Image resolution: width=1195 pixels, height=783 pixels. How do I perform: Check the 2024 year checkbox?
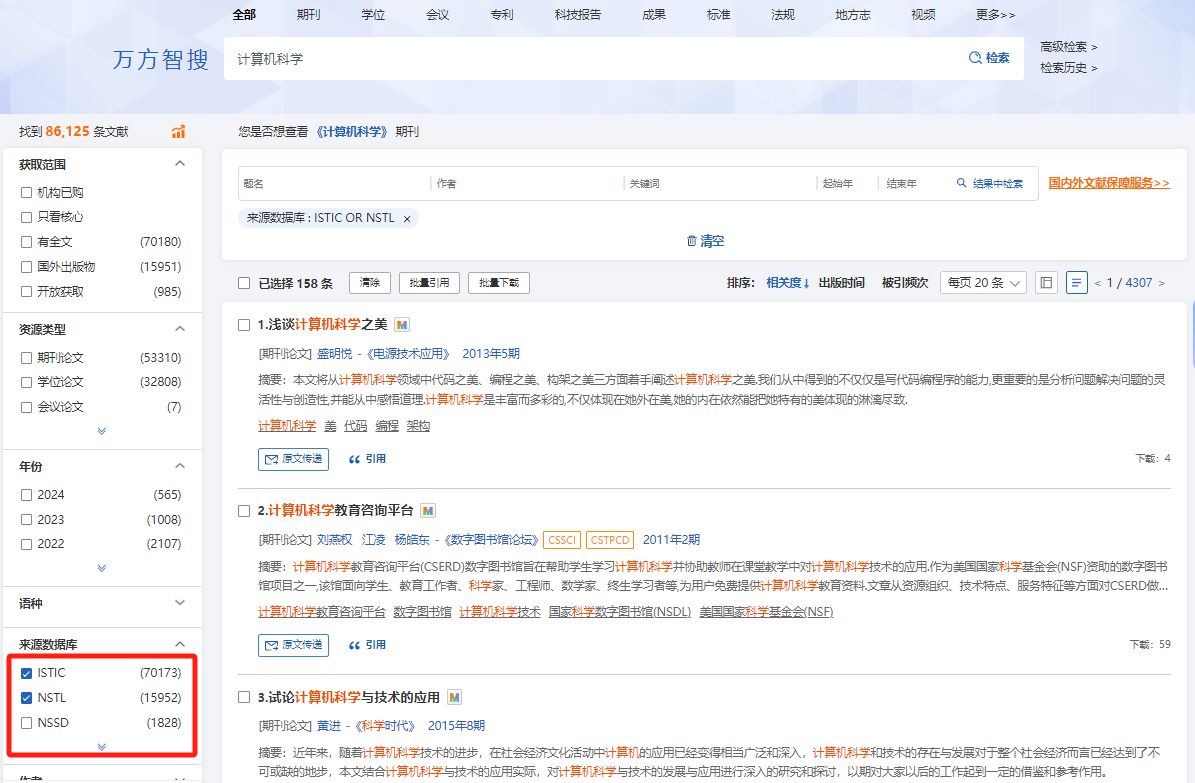click(x=27, y=496)
